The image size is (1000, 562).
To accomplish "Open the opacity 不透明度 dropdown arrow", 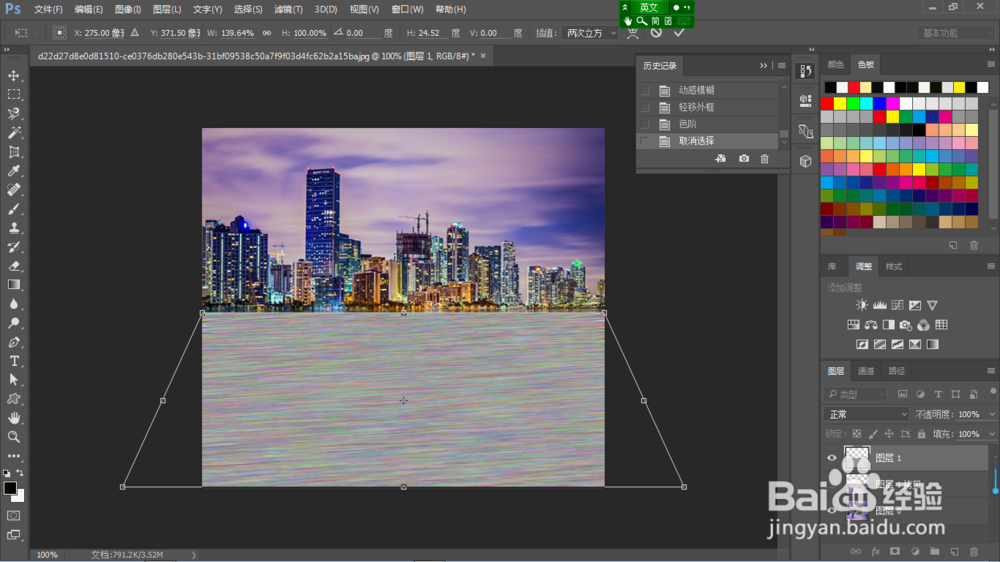I will 992,415.
